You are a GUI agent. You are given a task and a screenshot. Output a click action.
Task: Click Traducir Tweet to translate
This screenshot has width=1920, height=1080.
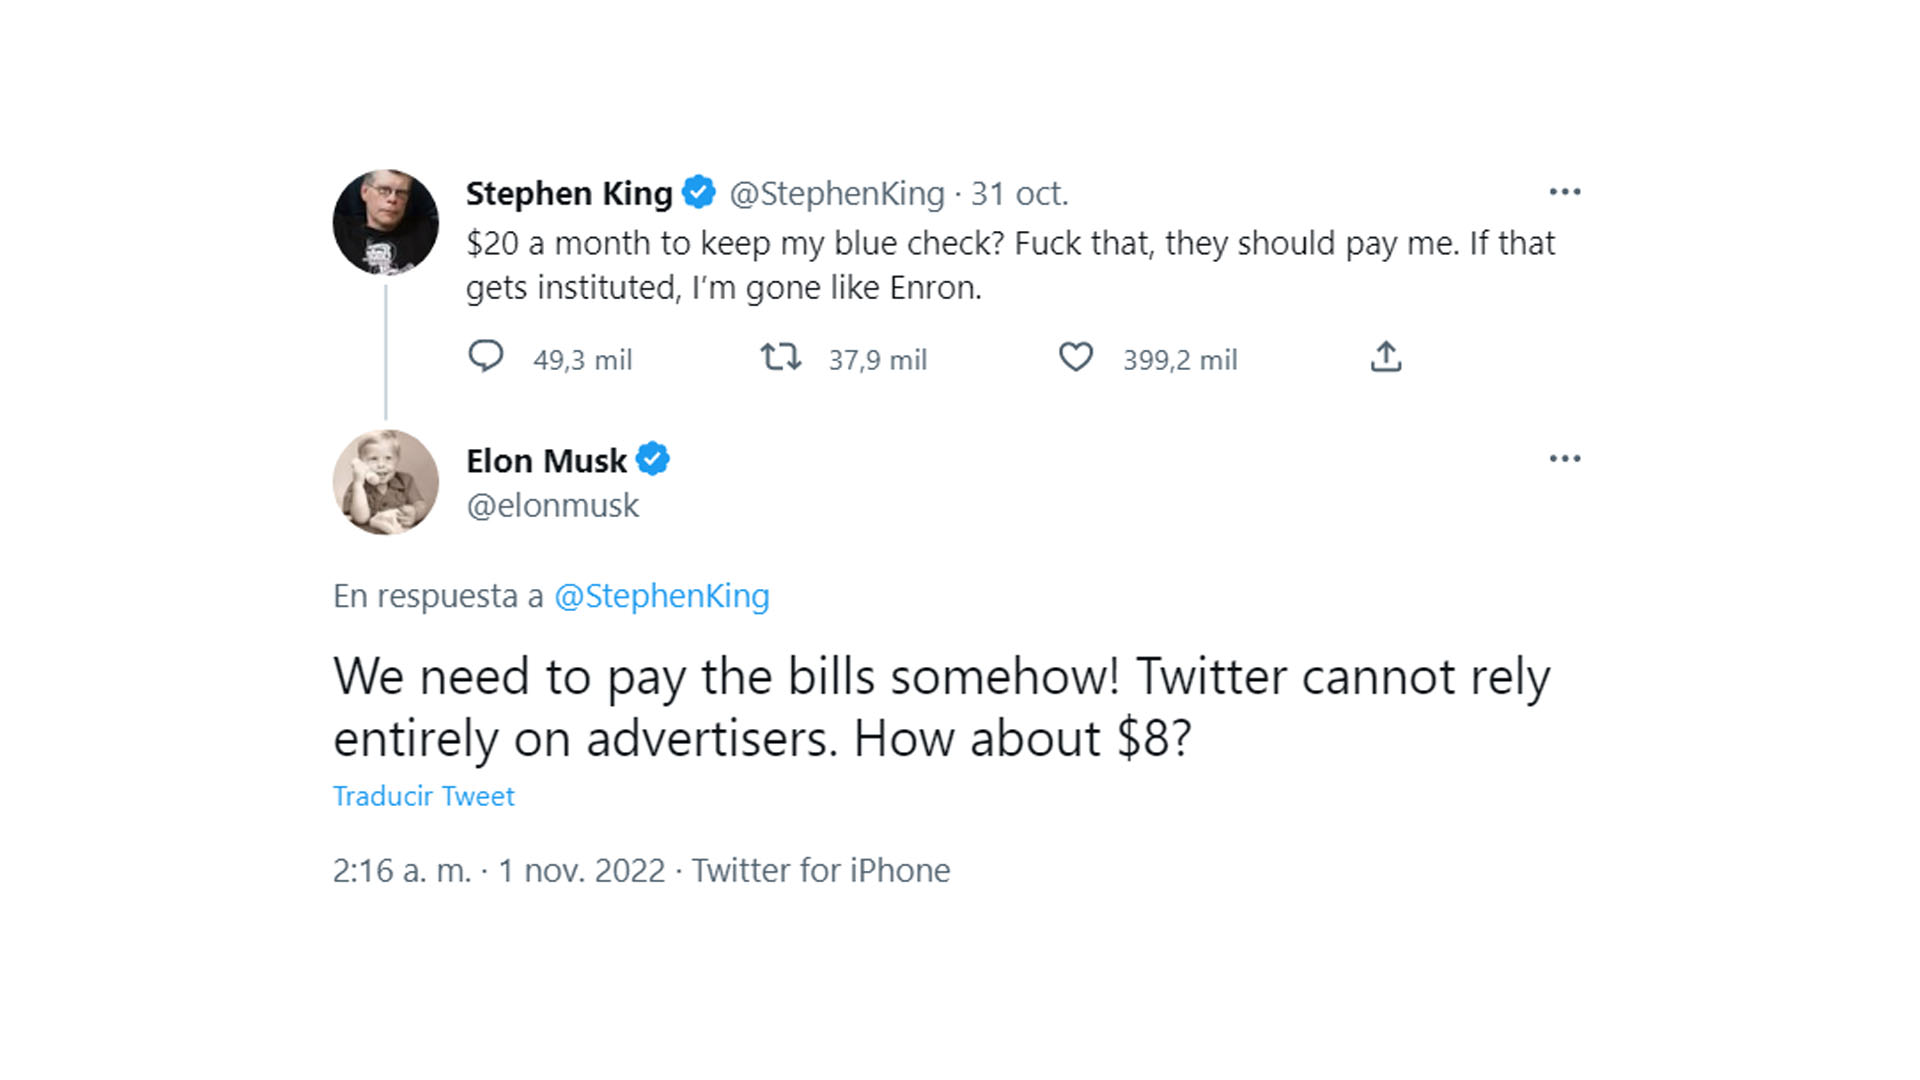click(x=423, y=796)
